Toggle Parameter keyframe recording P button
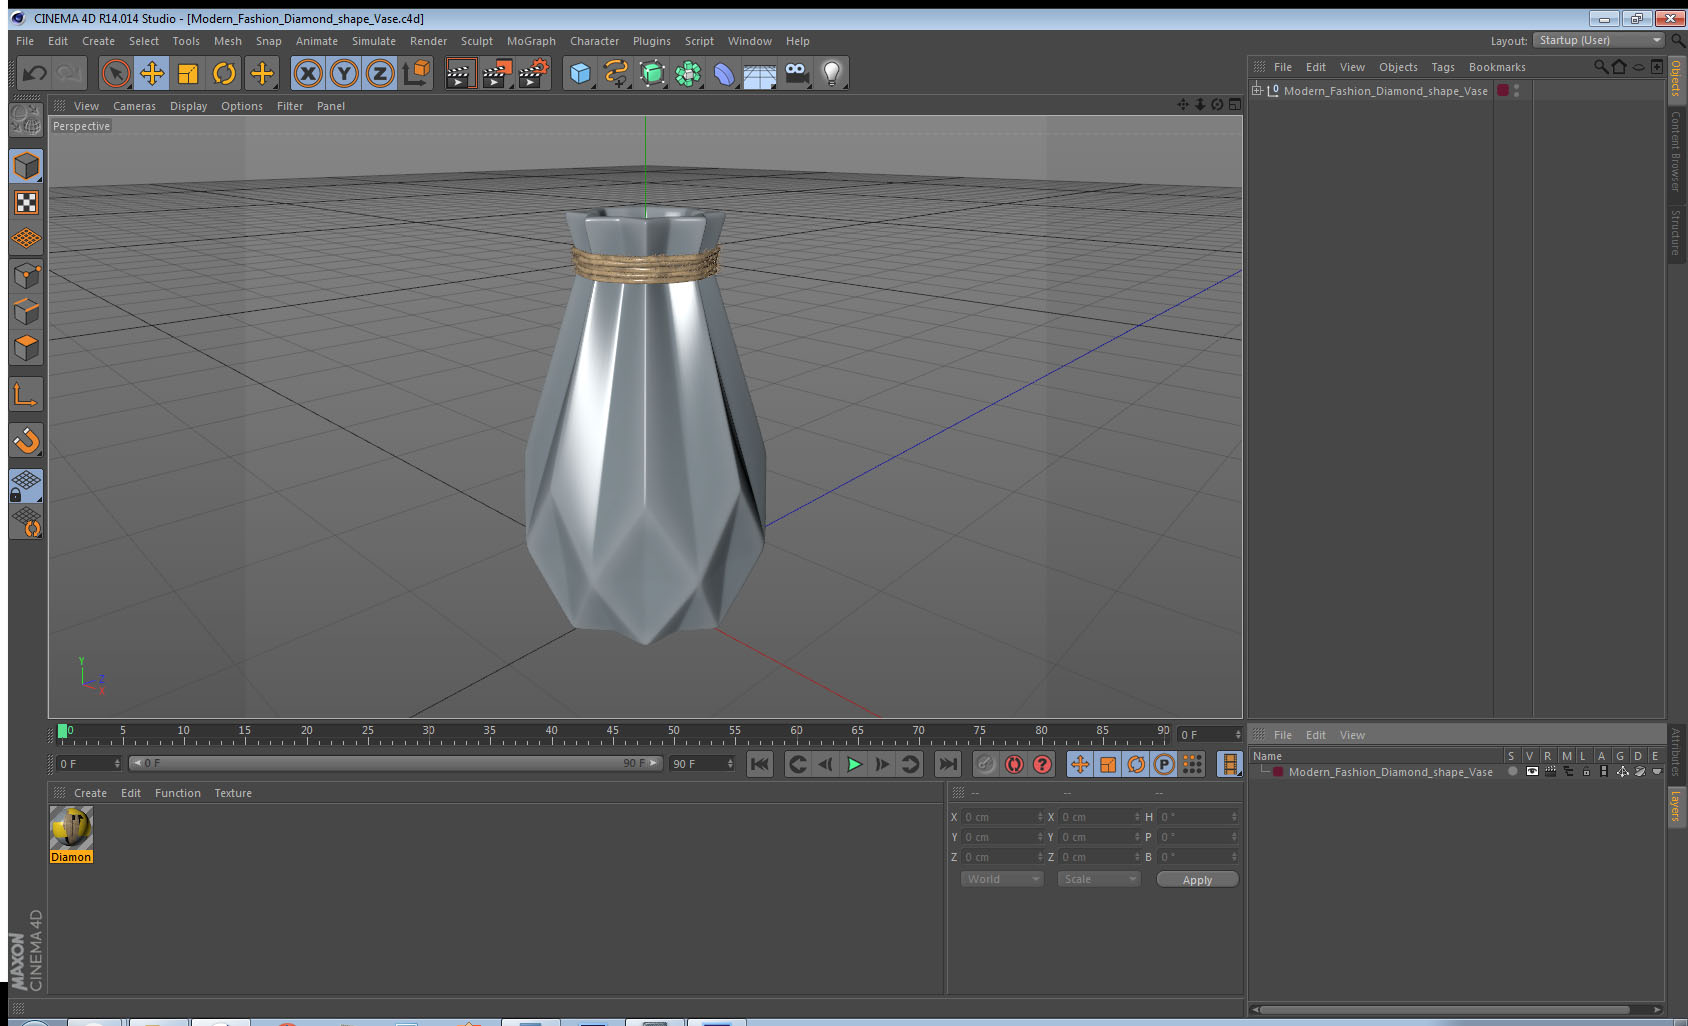 [1164, 764]
